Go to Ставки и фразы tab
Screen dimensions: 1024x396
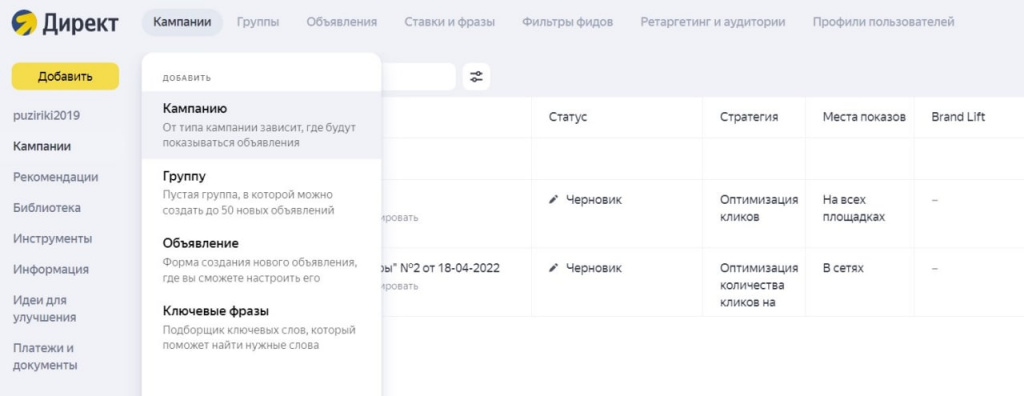(449, 22)
